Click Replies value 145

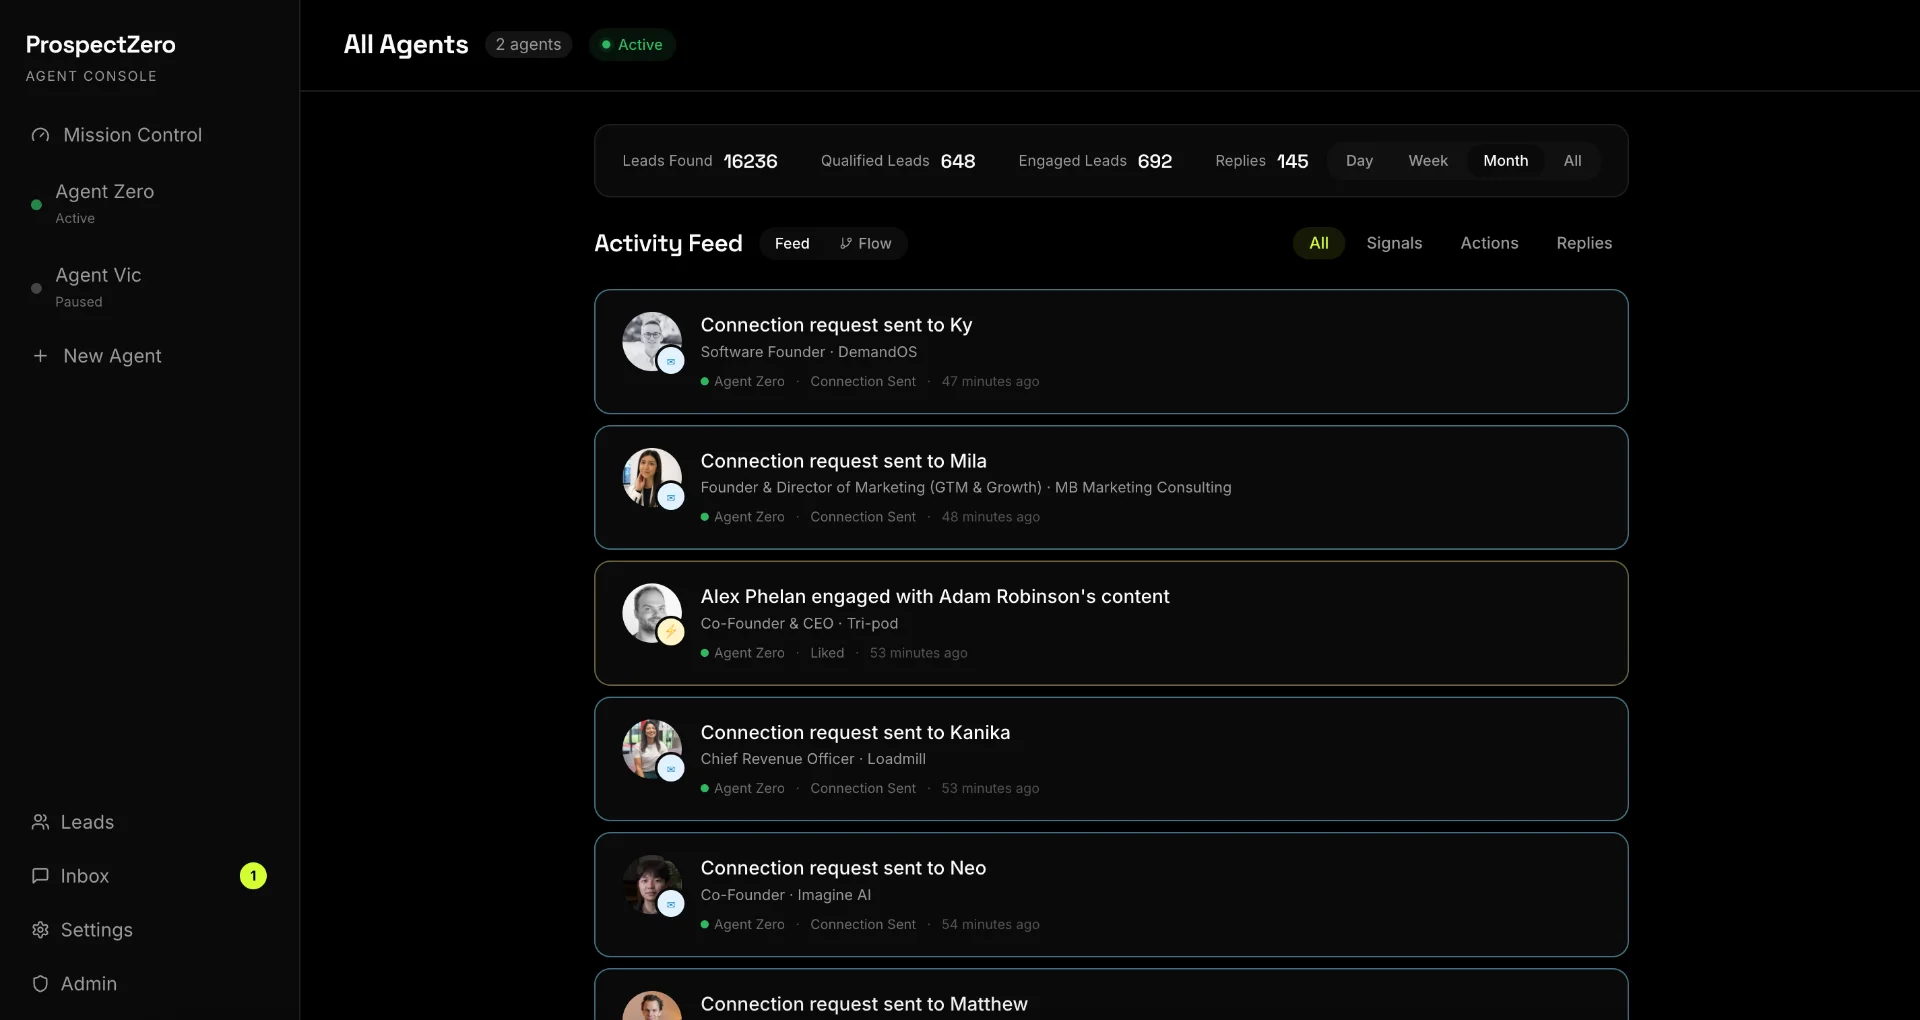pyautogui.click(x=1292, y=161)
